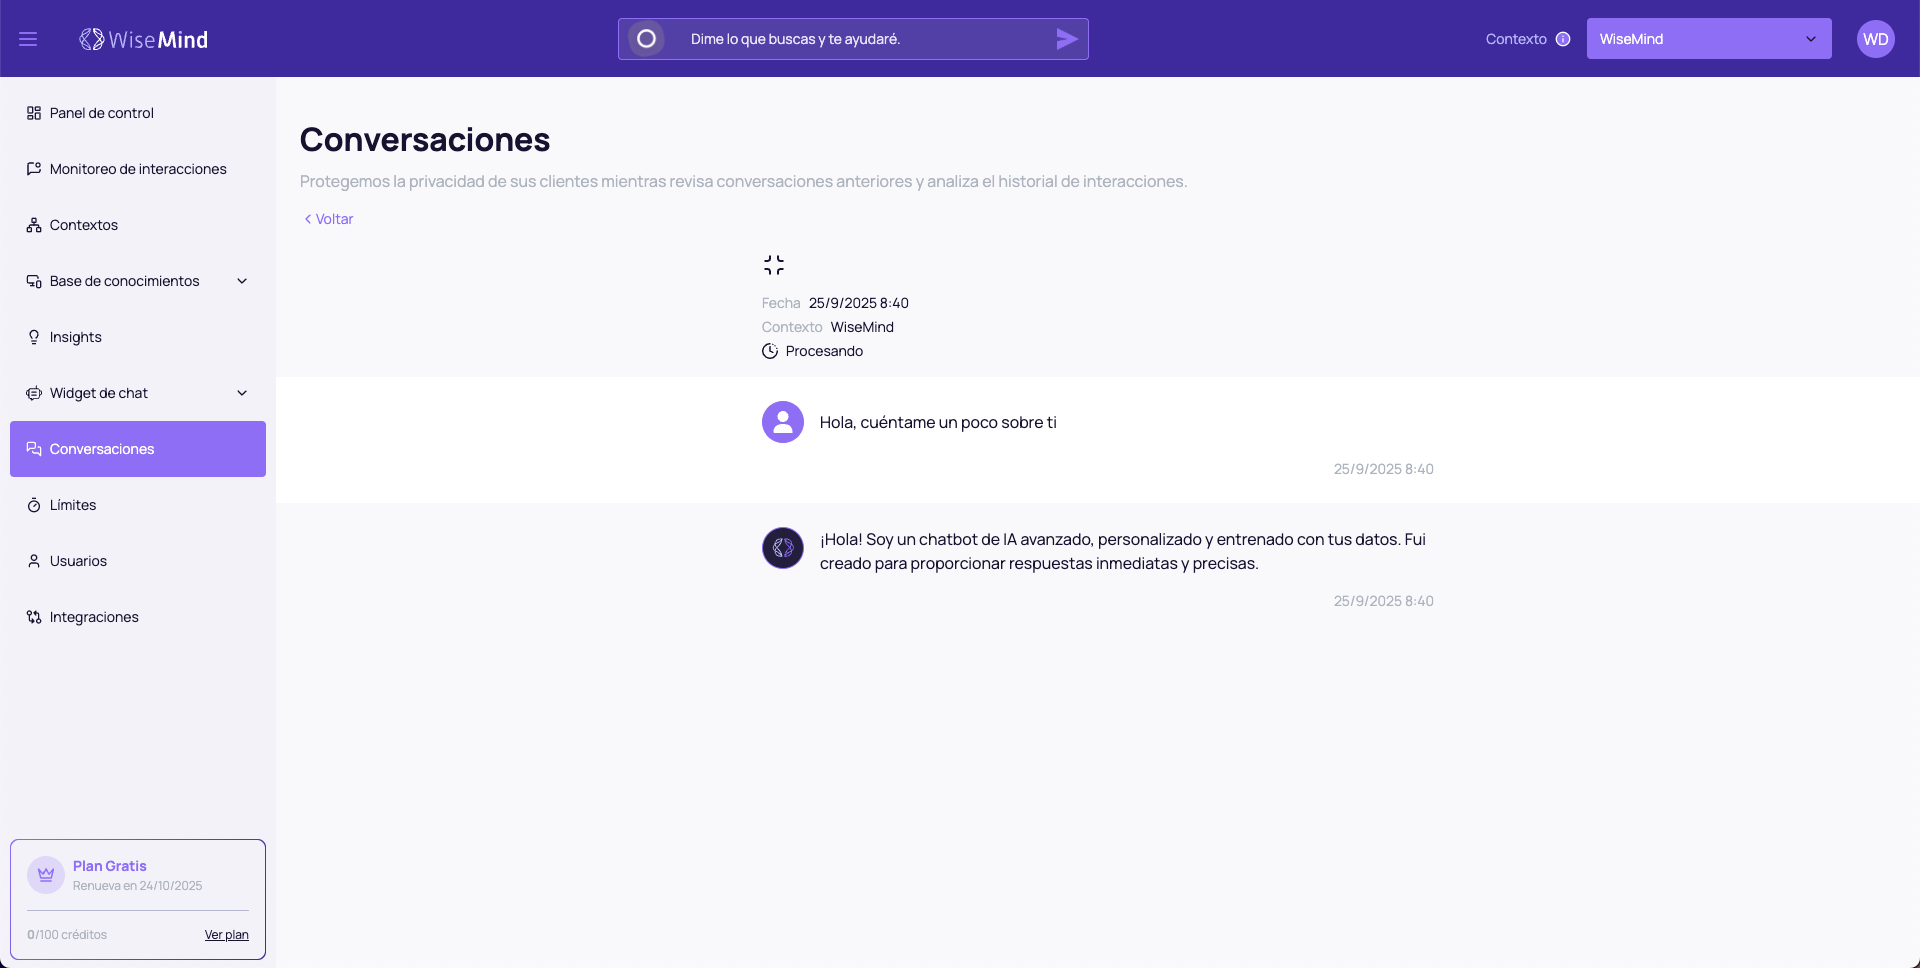The height and width of the screenshot is (968, 1920).
Task: Click the Ver plan link
Action: 226,935
